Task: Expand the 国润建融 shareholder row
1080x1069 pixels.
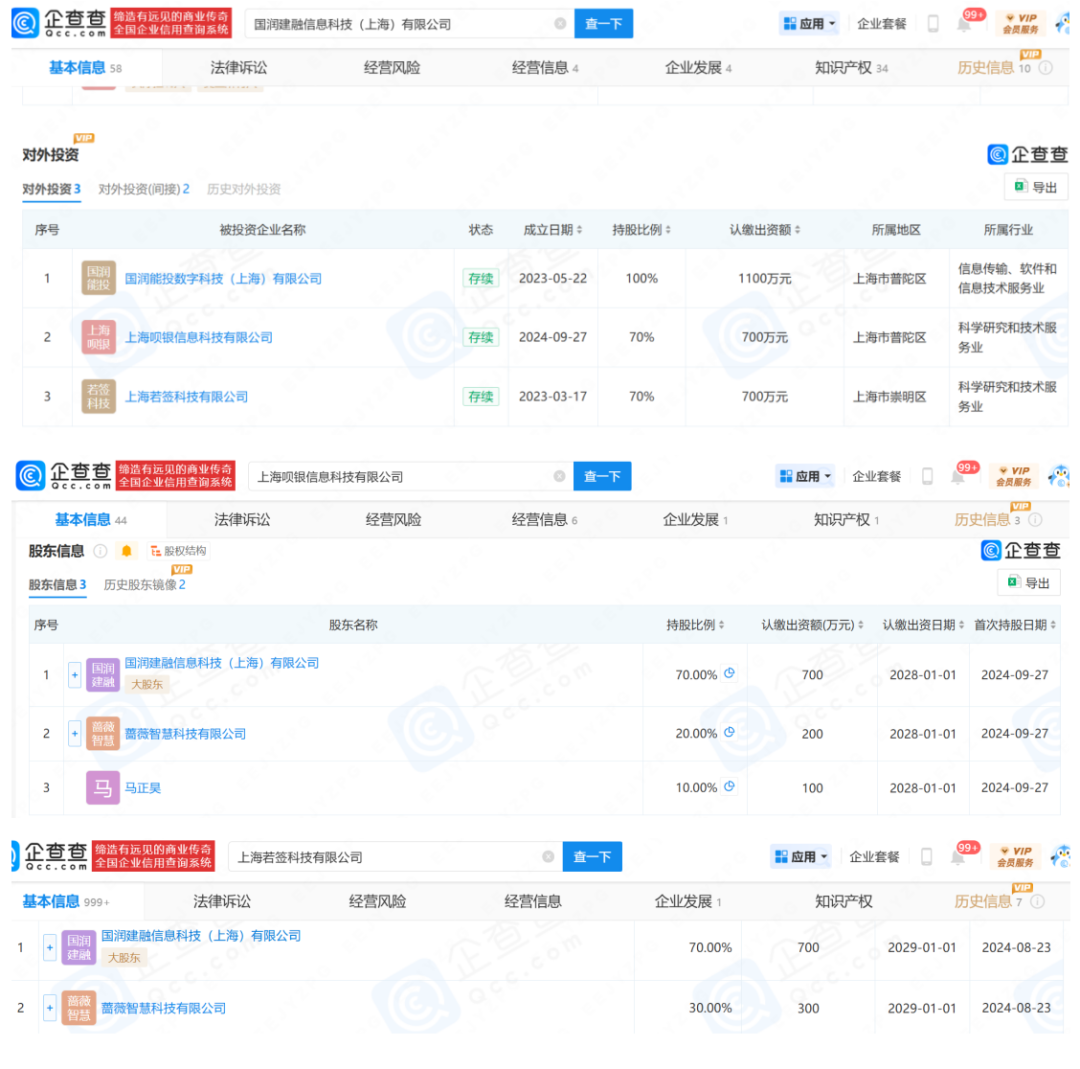Action: pos(75,675)
